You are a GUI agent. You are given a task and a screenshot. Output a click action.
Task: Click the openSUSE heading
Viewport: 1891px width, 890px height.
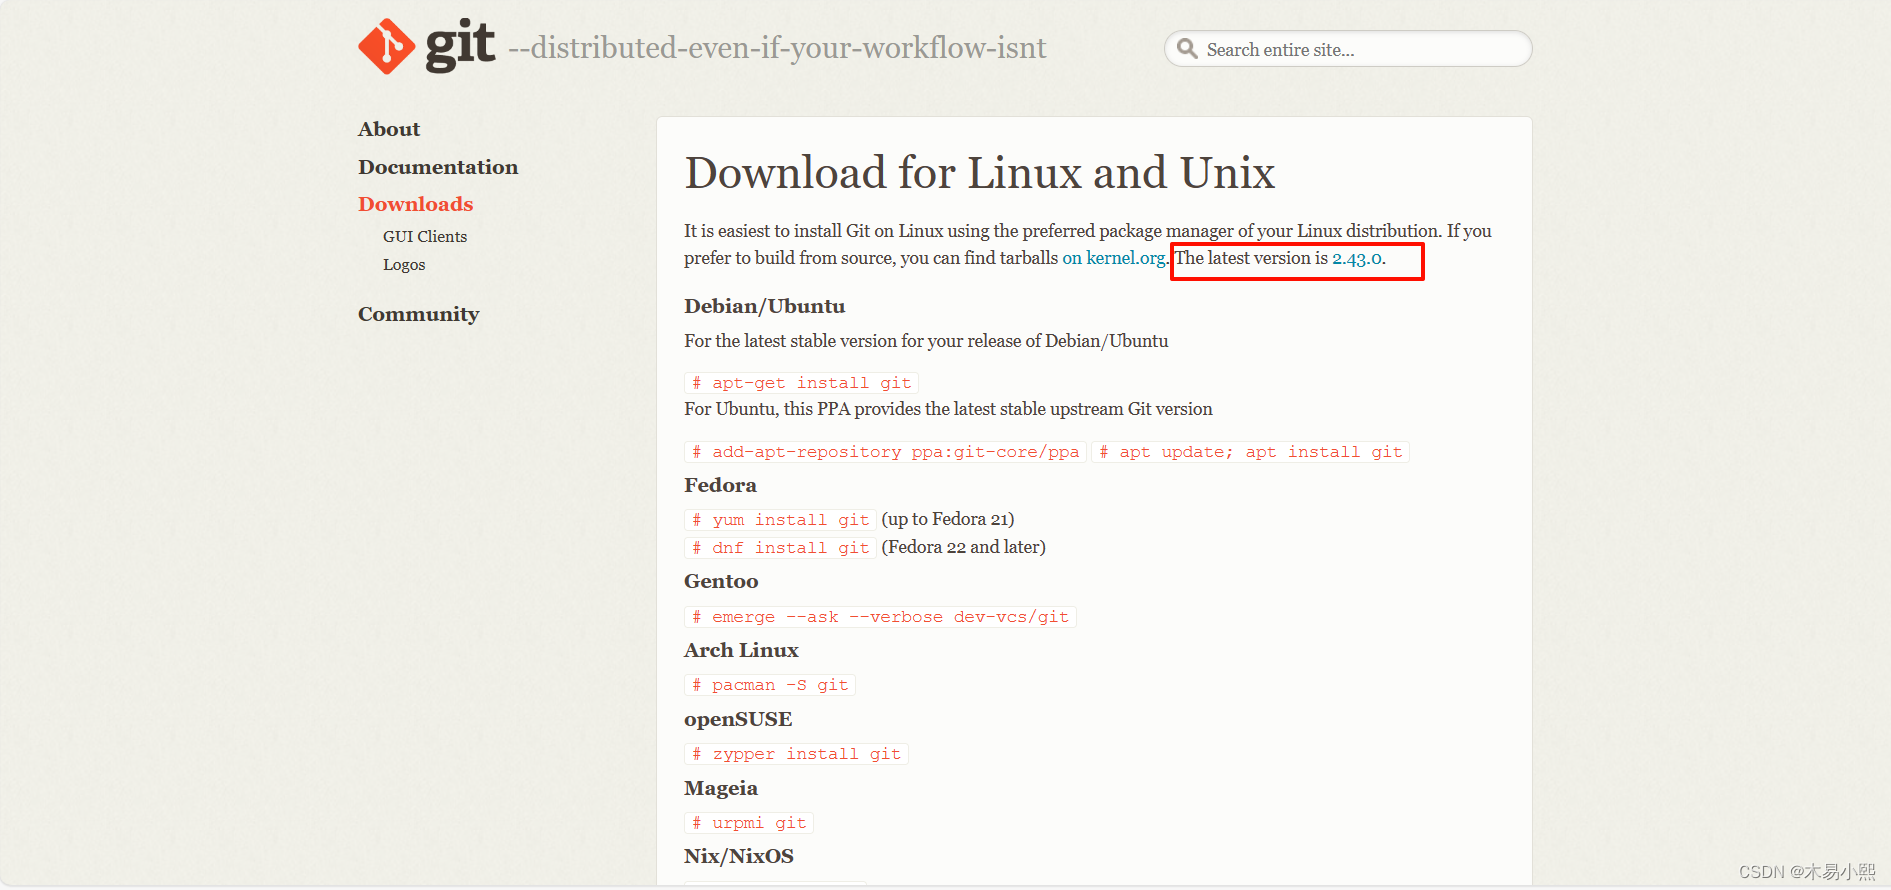[738, 720]
